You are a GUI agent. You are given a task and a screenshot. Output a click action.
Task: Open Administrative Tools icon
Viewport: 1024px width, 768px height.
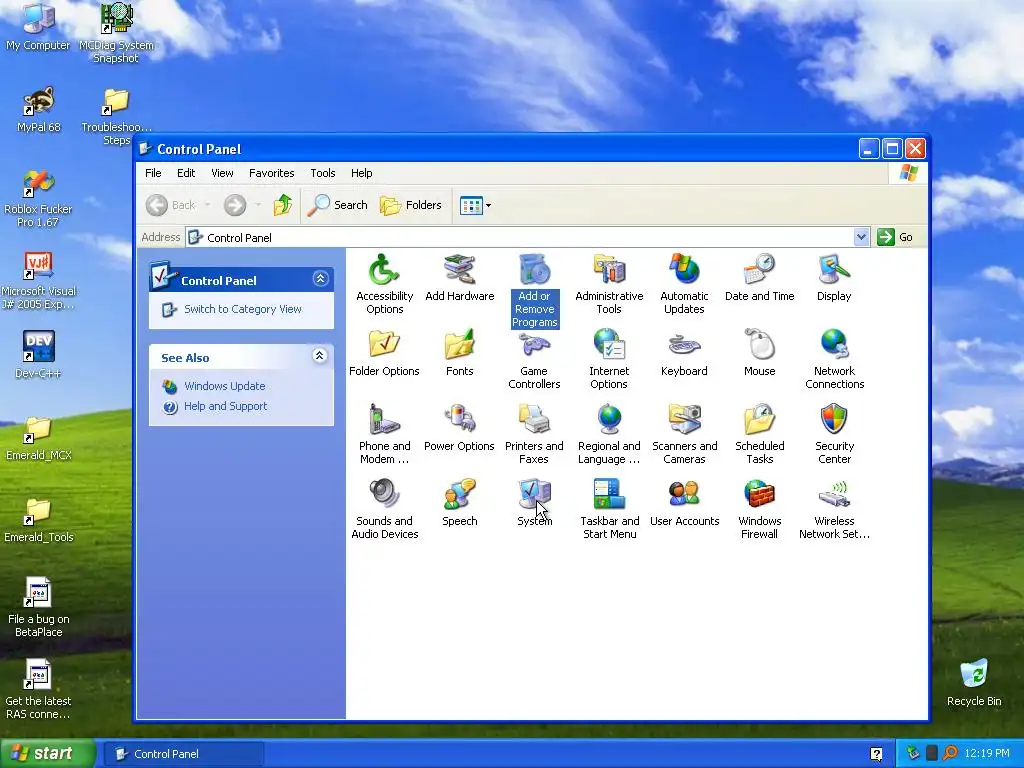click(x=609, y=285)
